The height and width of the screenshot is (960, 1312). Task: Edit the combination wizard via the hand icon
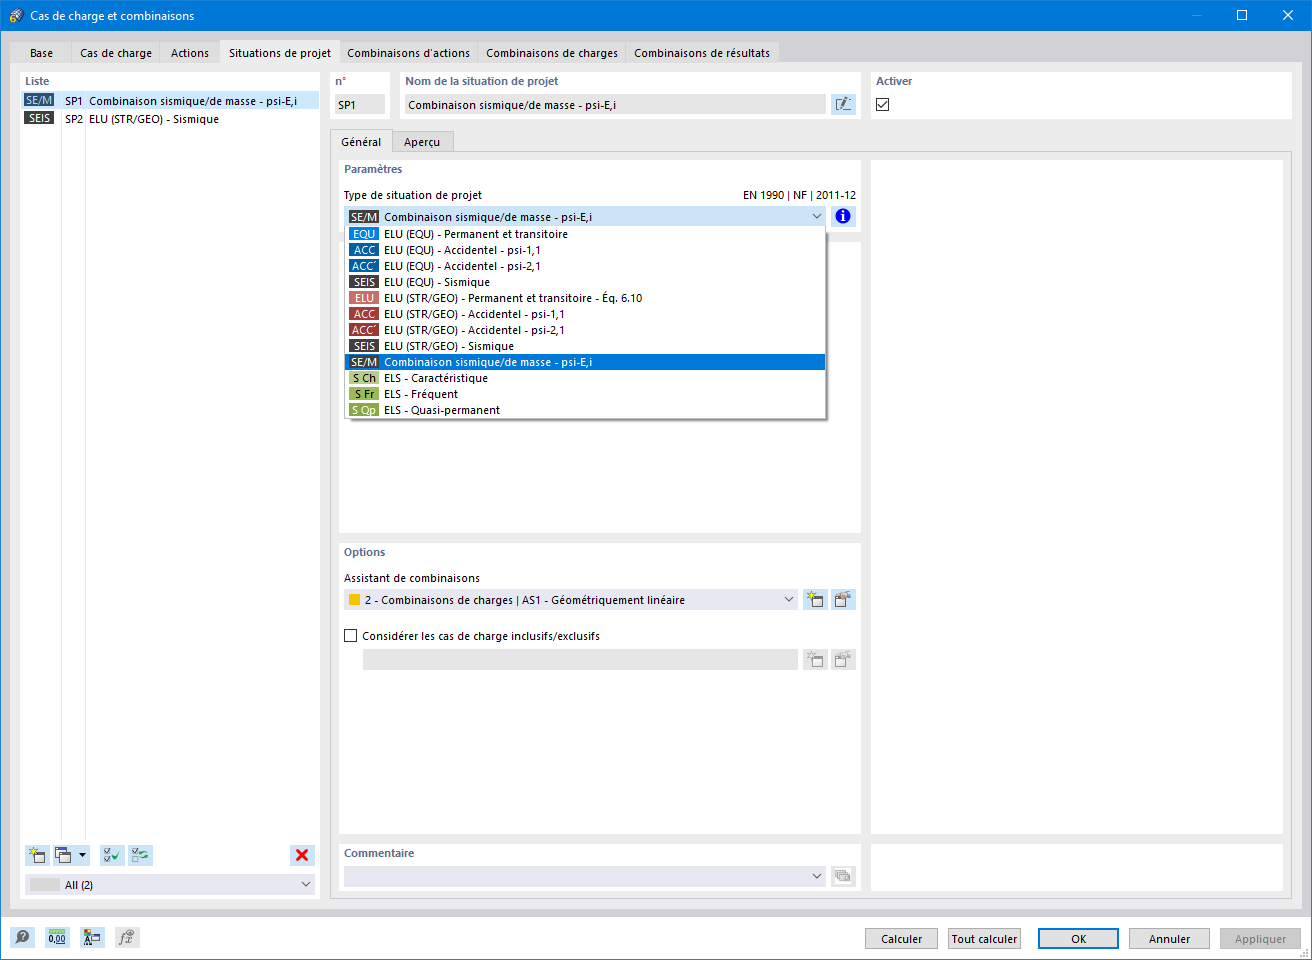pos(843,599)
